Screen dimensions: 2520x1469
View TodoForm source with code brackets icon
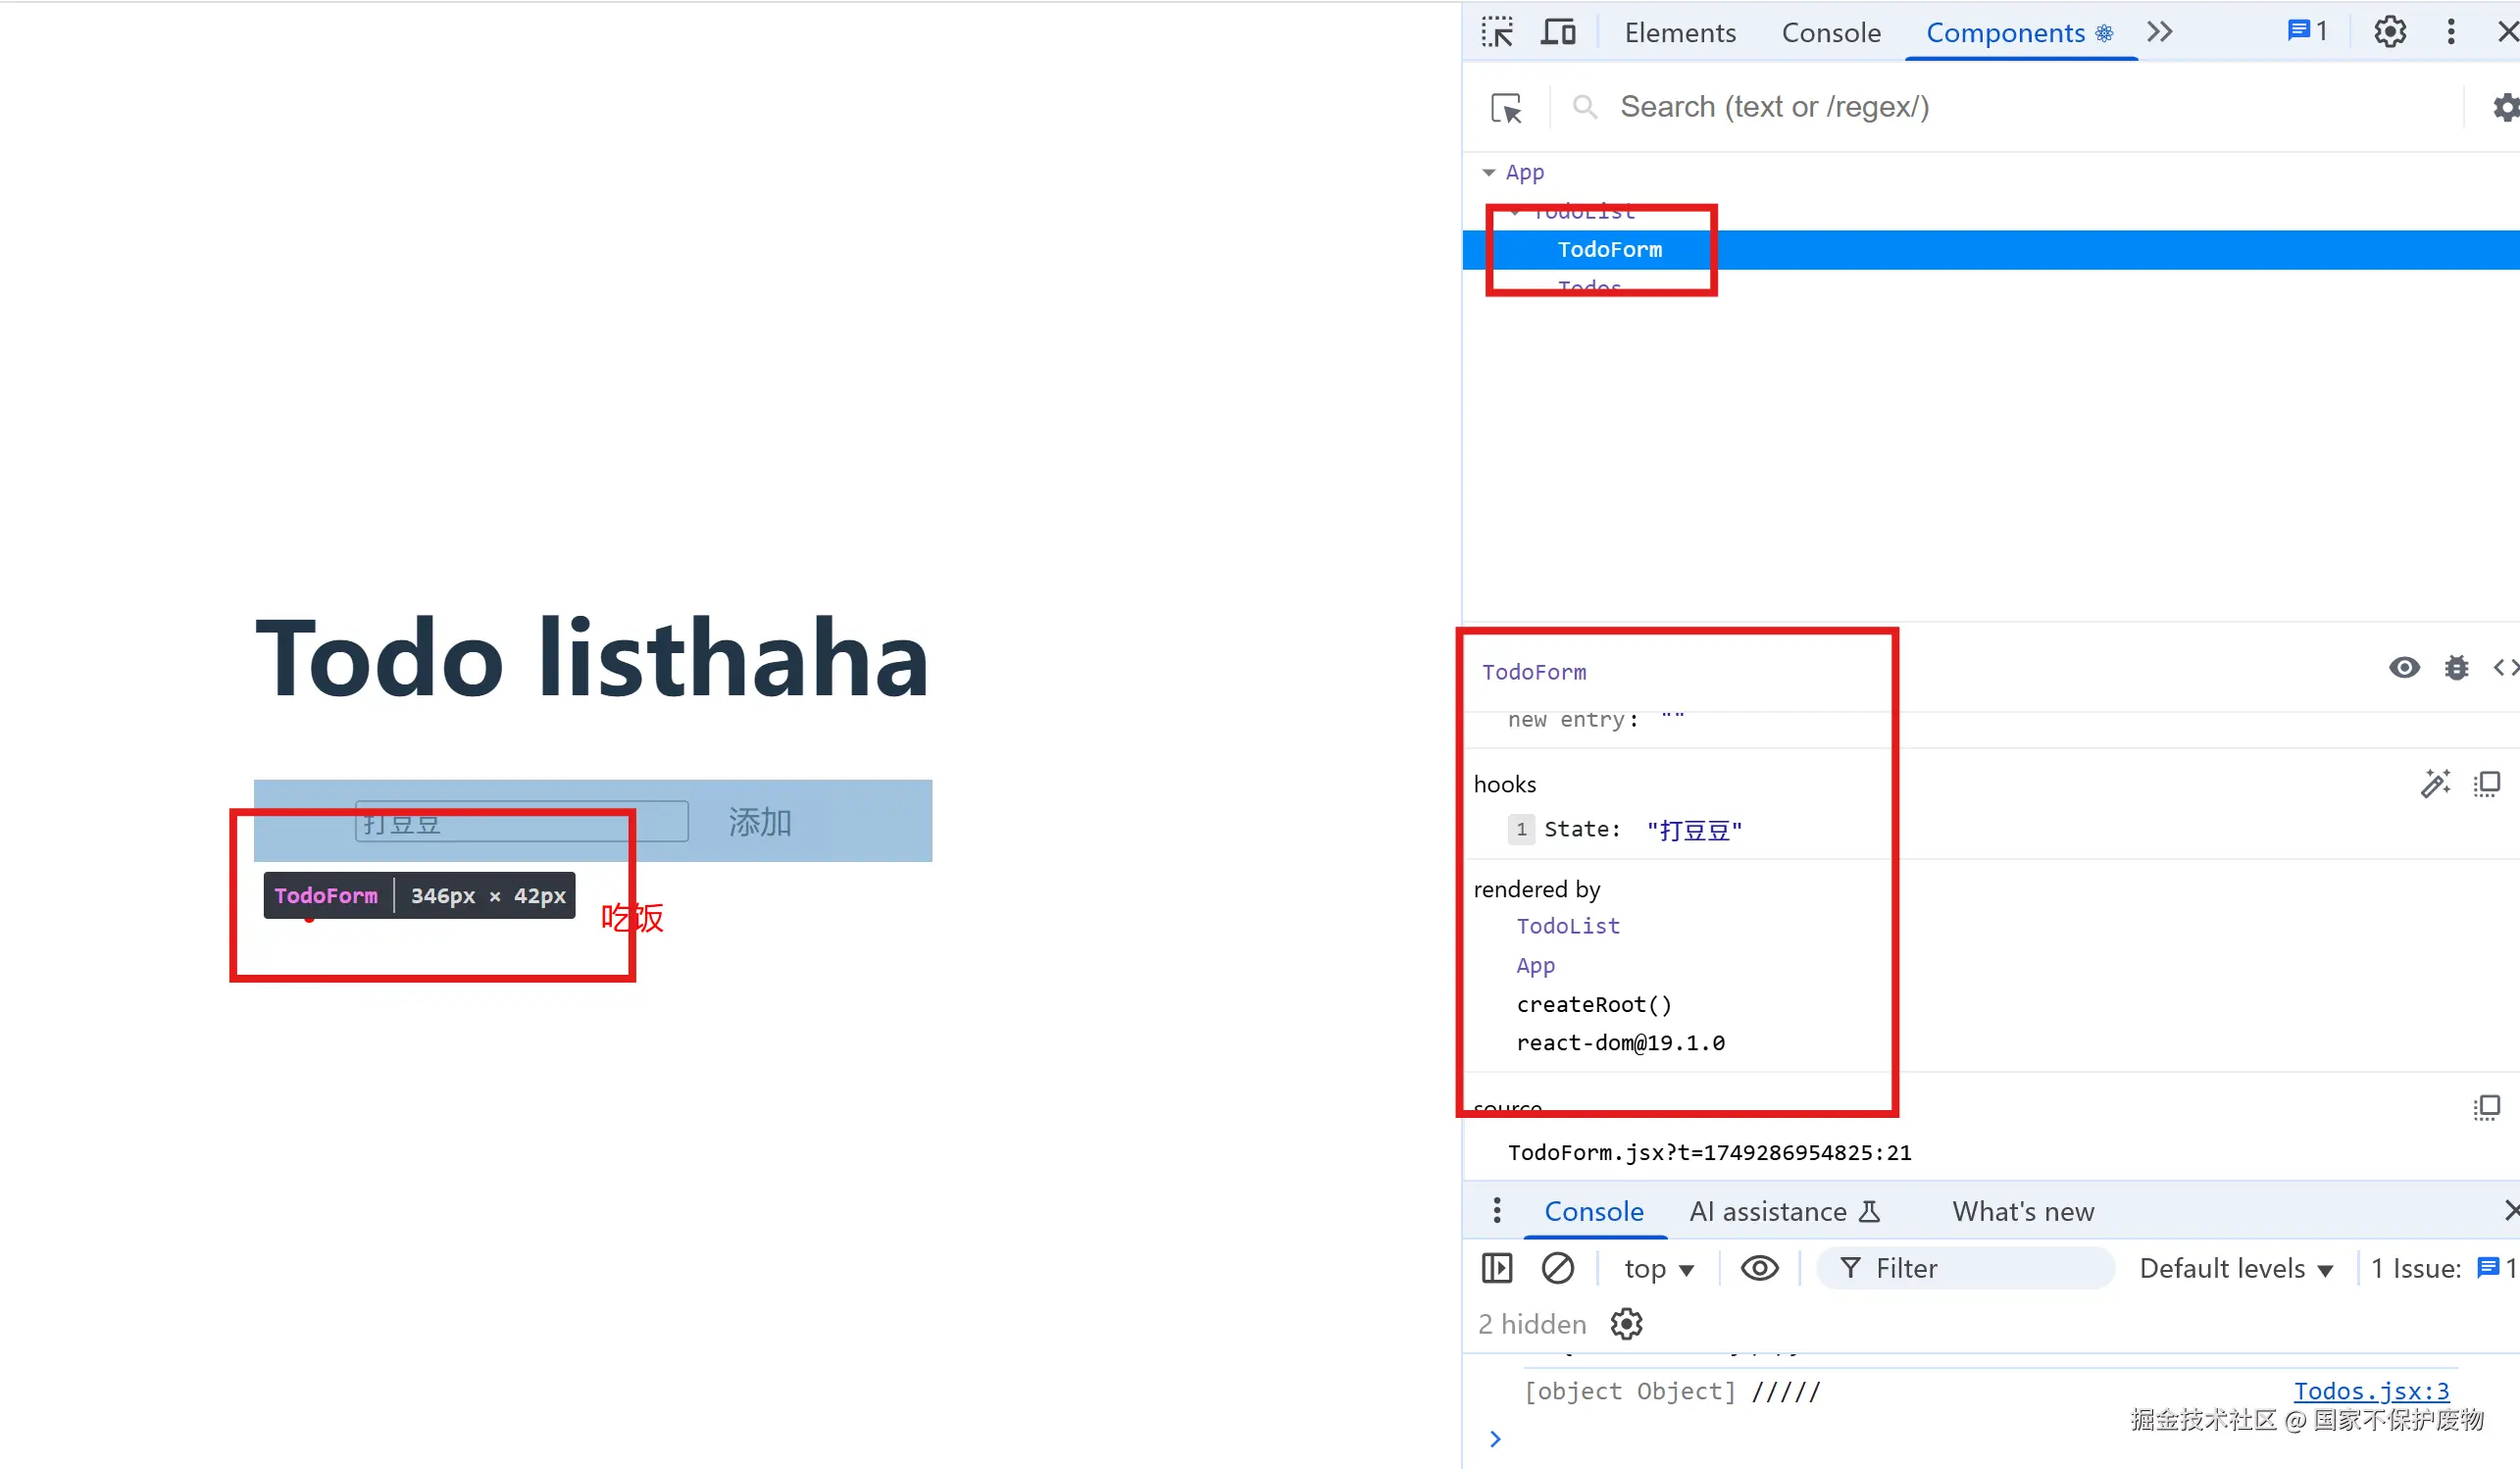click(2506, 668)
